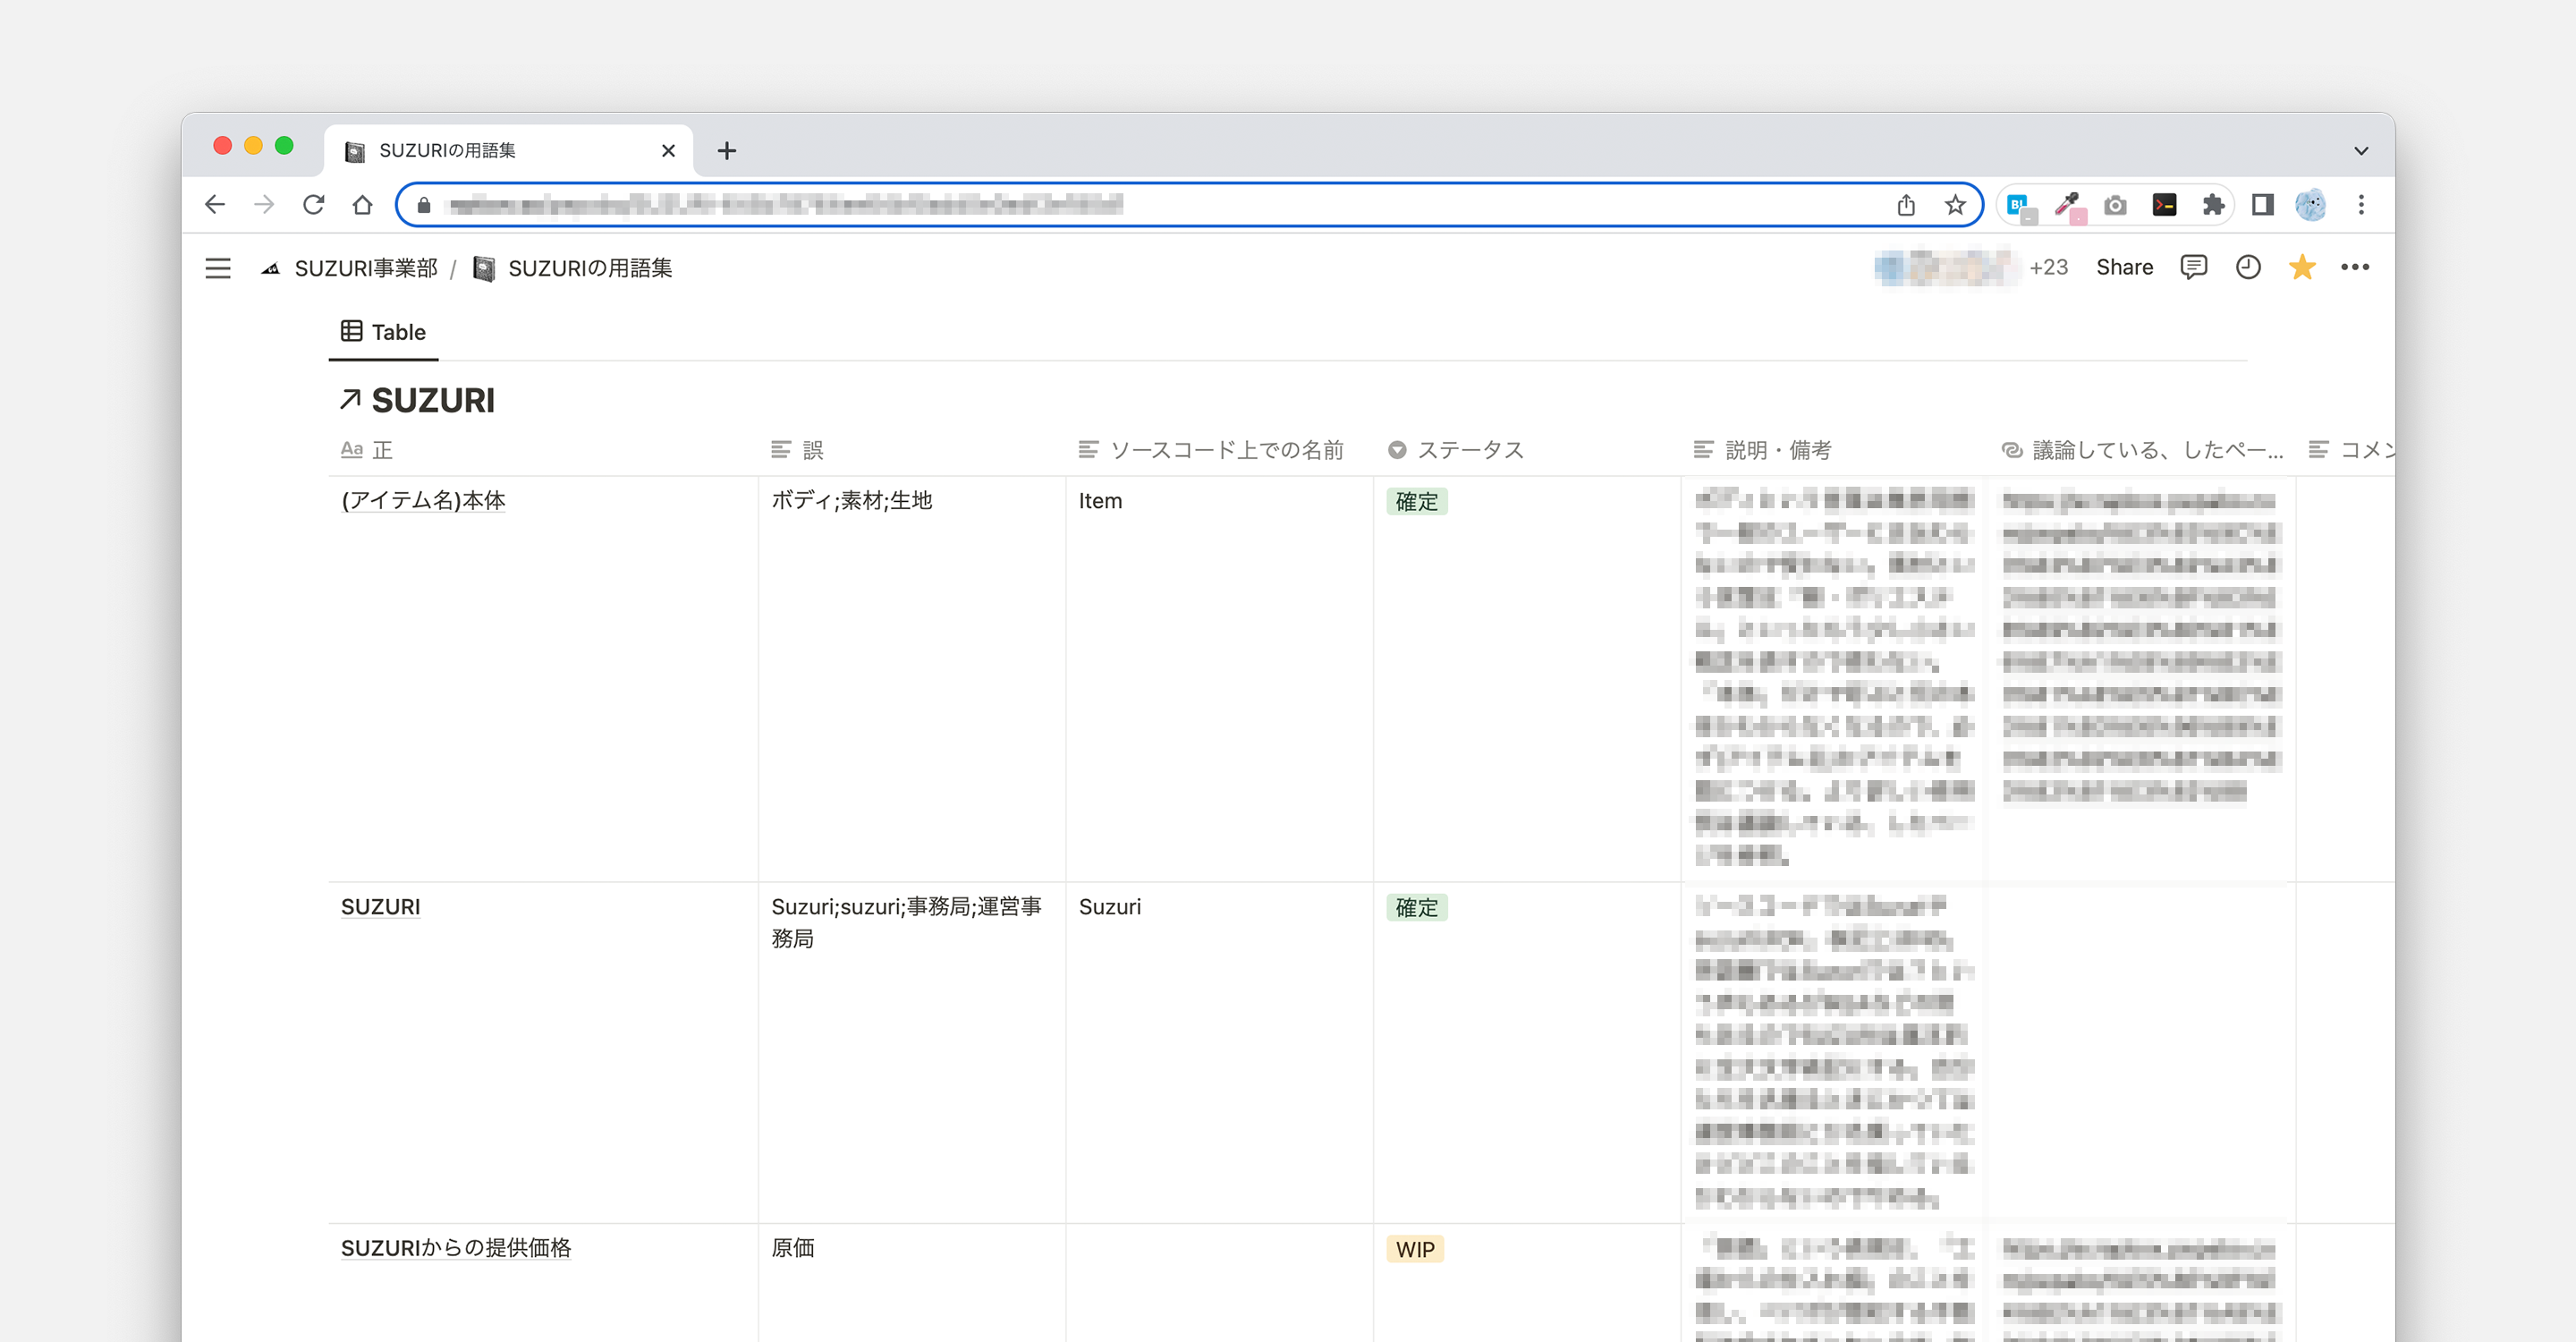This screenshot has width=2576, height=1342.
Task: View page update history clock
Action: 2248,267
